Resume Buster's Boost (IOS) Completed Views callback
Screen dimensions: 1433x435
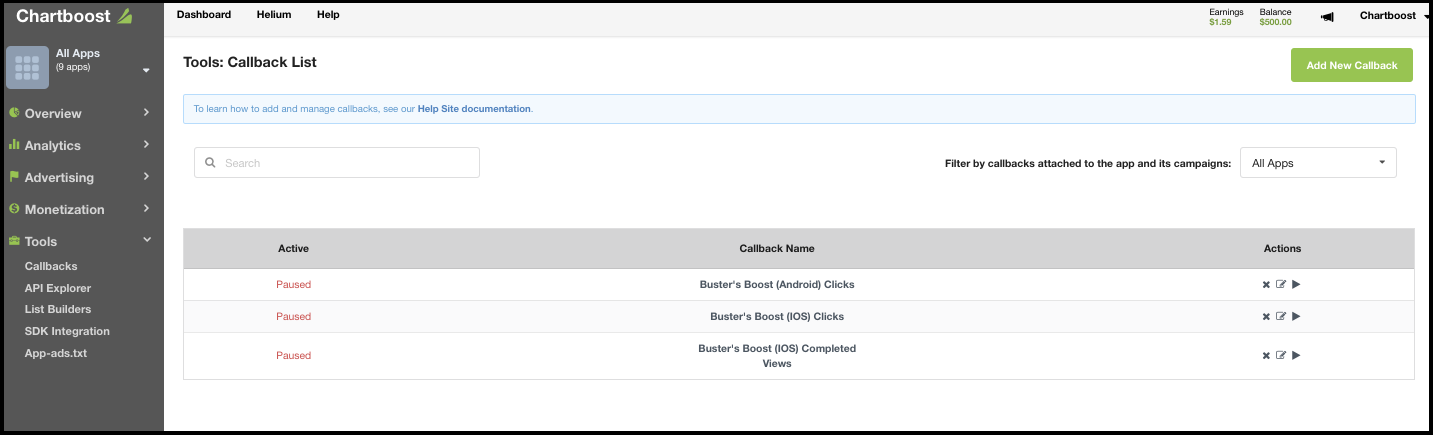pos(1296,356)
